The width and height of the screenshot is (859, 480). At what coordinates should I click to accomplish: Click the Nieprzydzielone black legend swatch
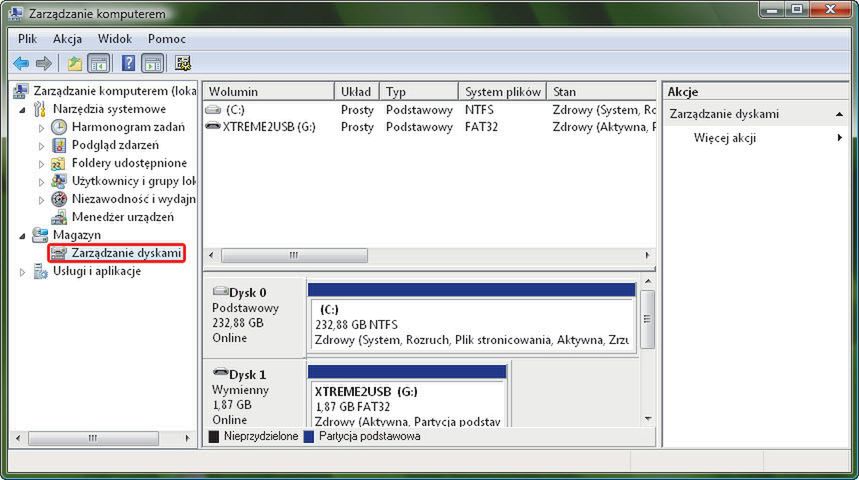click(214, 437)
